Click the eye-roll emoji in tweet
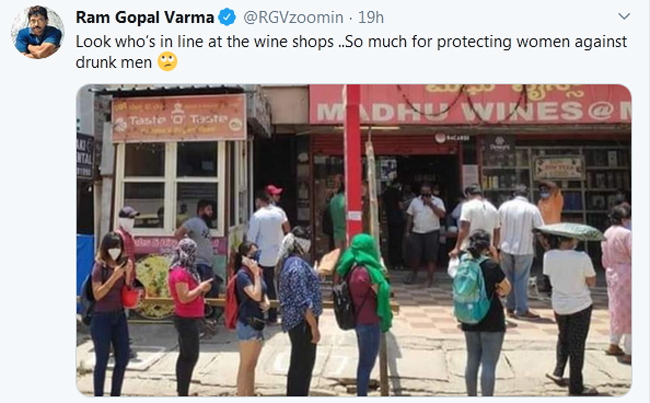This screenshot has height=403, width=650. (167, 62)
